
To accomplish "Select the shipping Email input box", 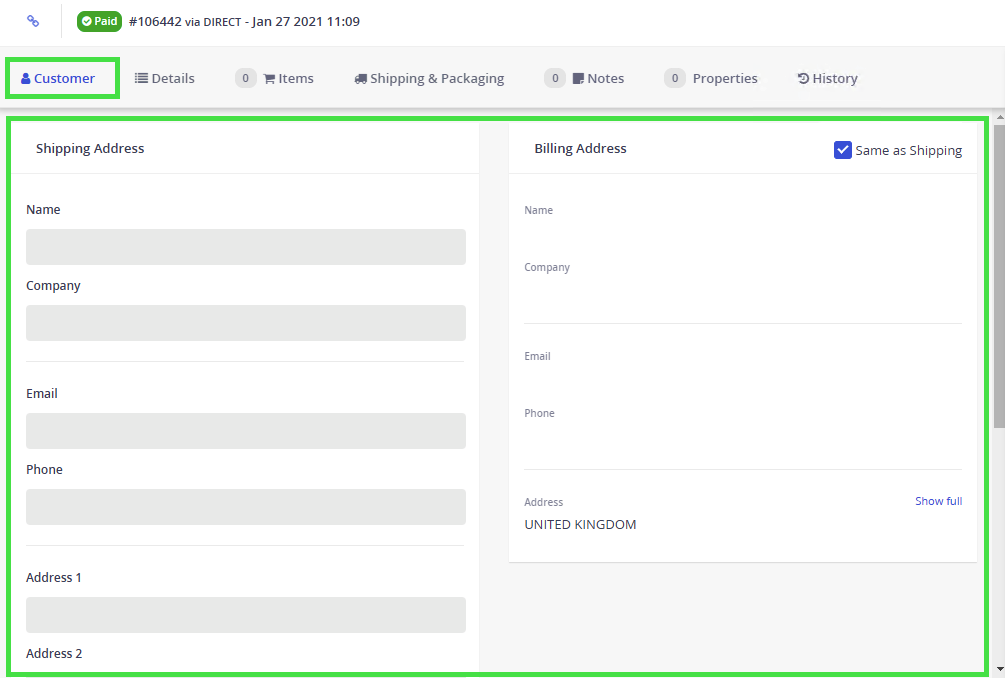I will coord(245,431).
